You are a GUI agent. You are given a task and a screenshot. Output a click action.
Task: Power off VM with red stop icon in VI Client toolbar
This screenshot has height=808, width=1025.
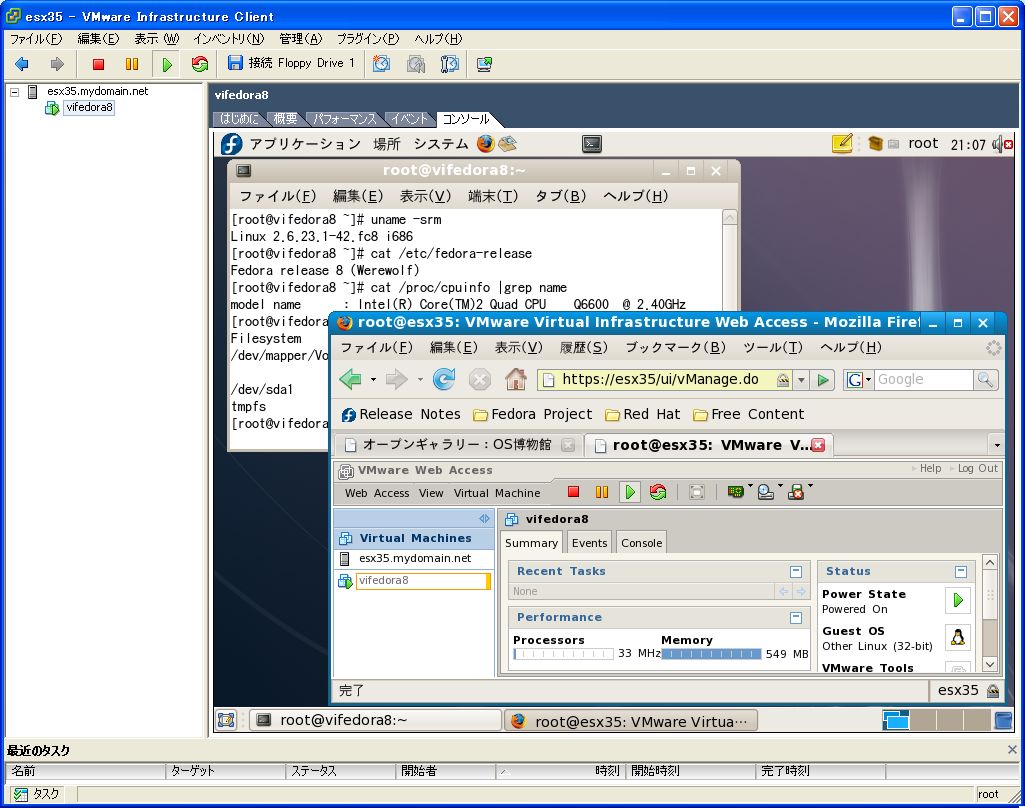[98, 64]
